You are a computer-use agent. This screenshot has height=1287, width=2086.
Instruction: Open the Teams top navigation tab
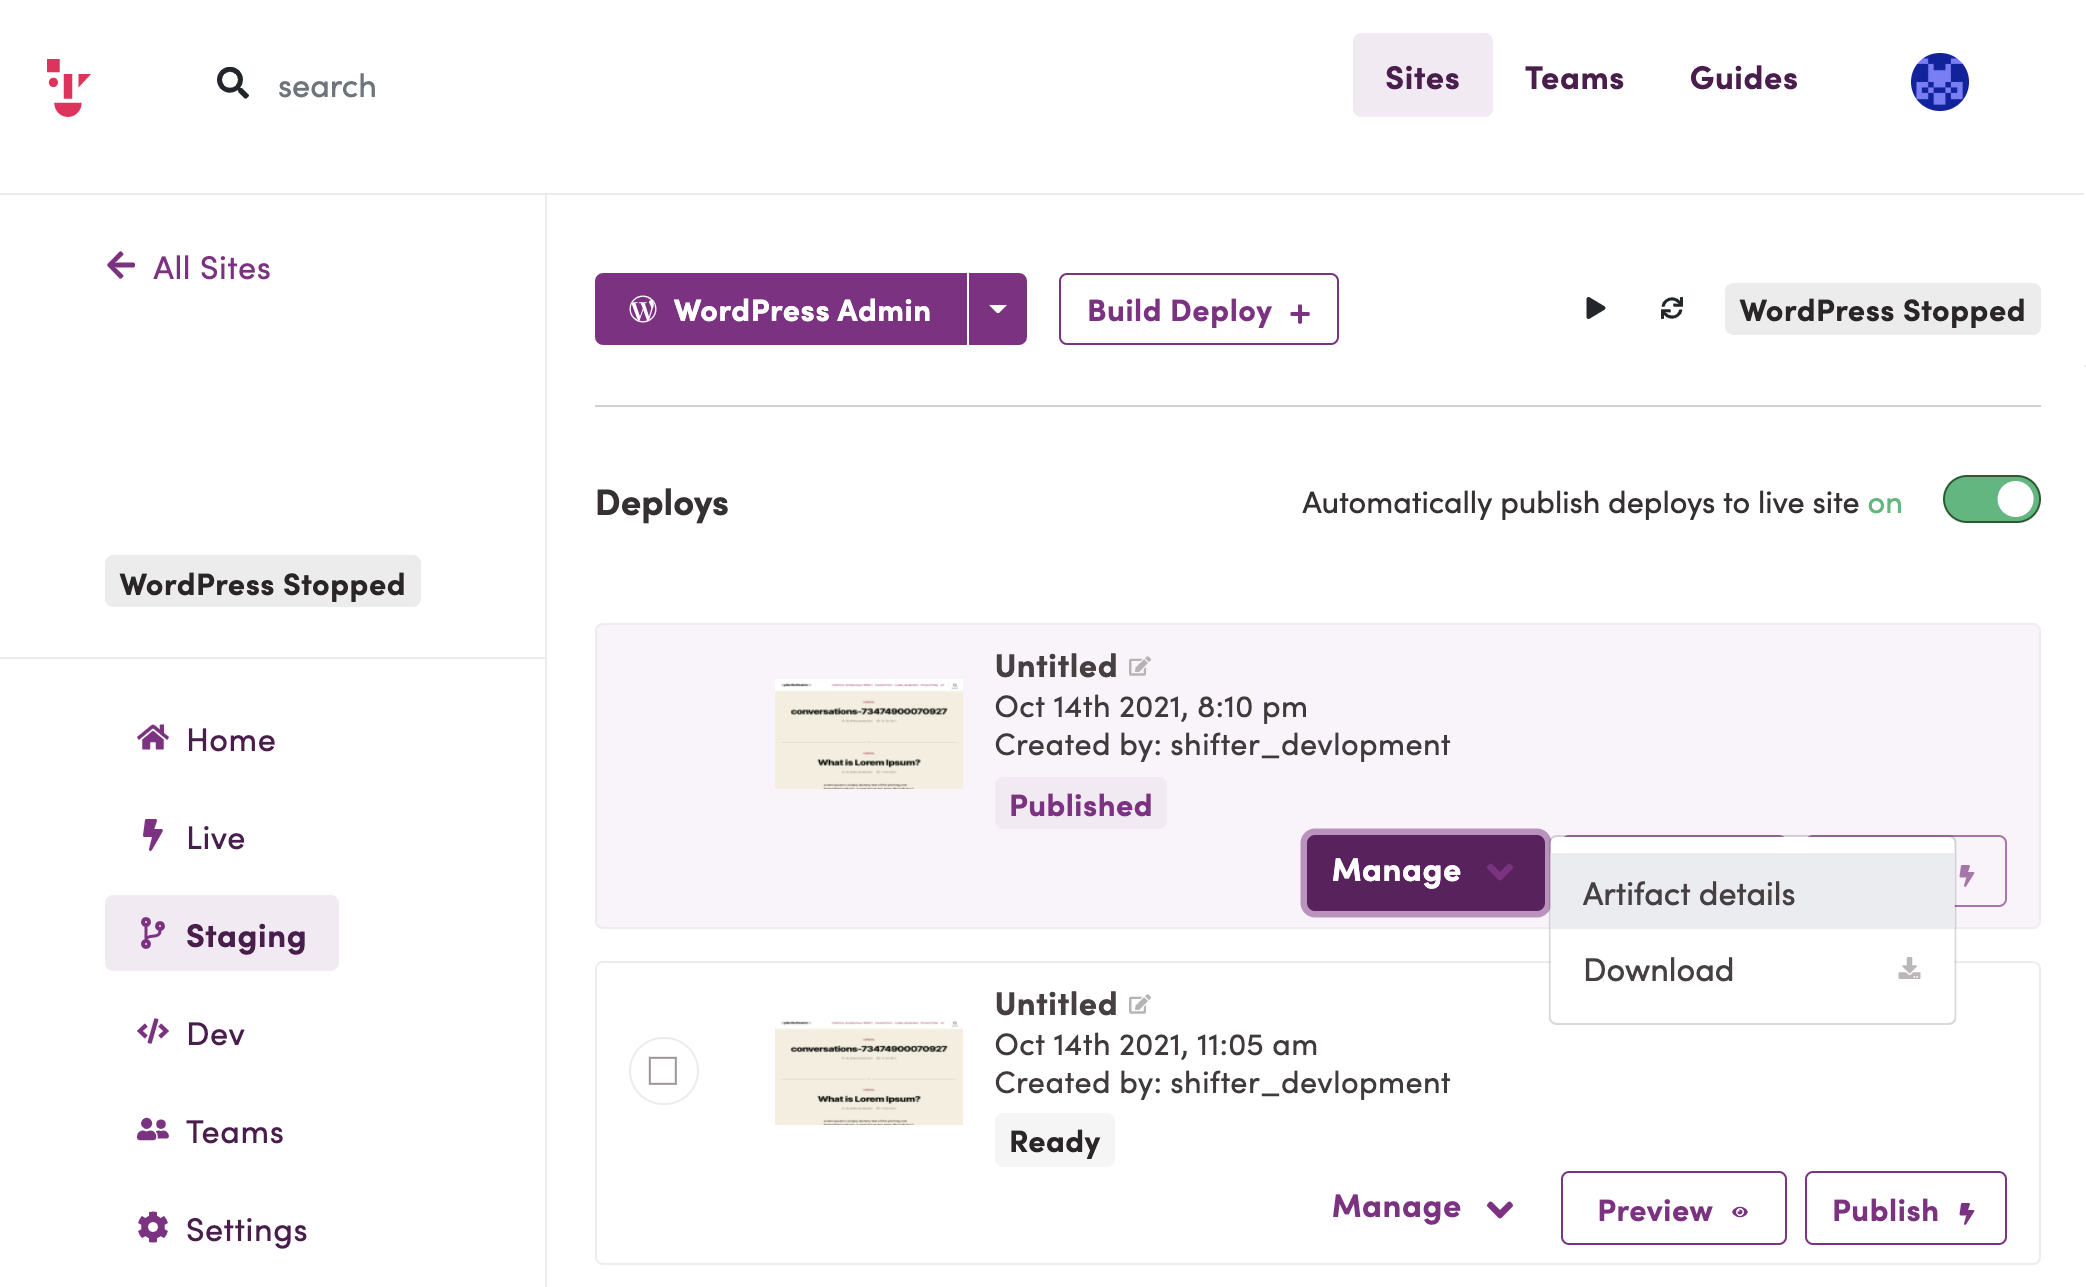[1574, 78]
